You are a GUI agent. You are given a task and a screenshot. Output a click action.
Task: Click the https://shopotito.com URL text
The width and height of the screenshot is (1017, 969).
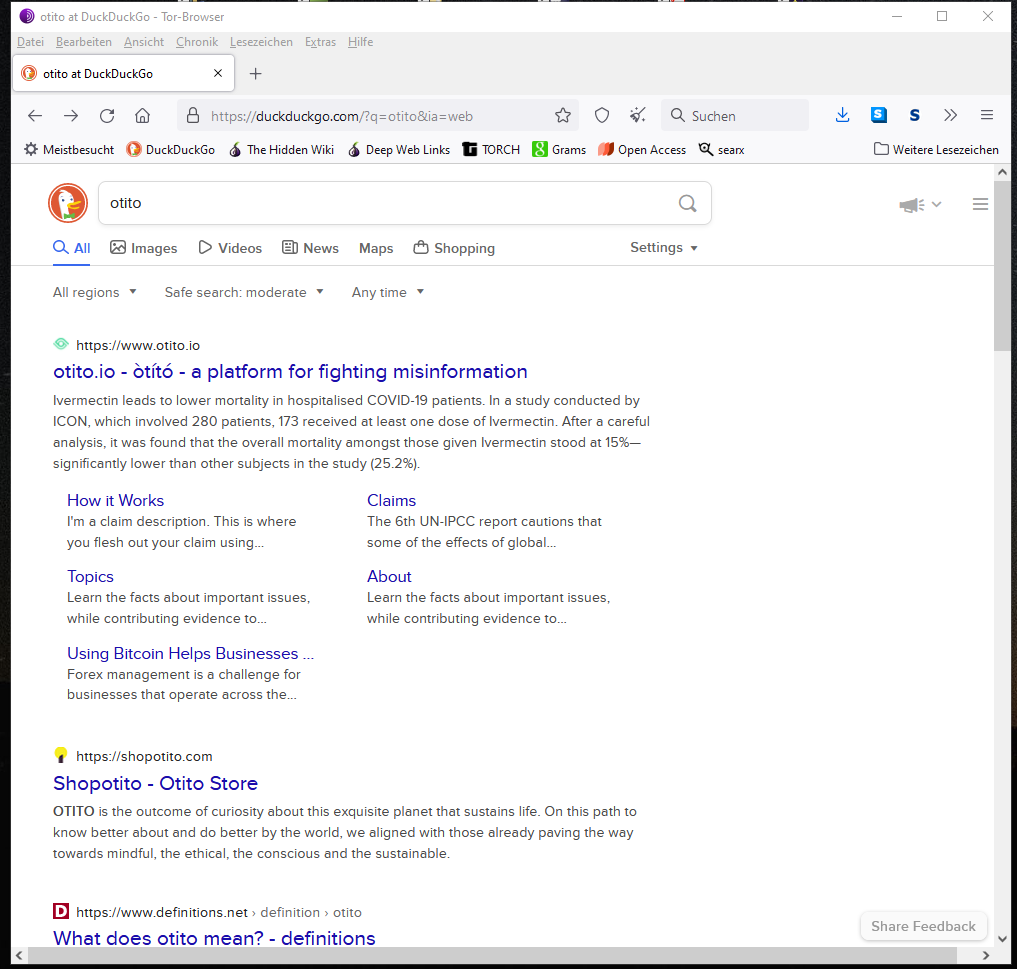tap(144, 756)
